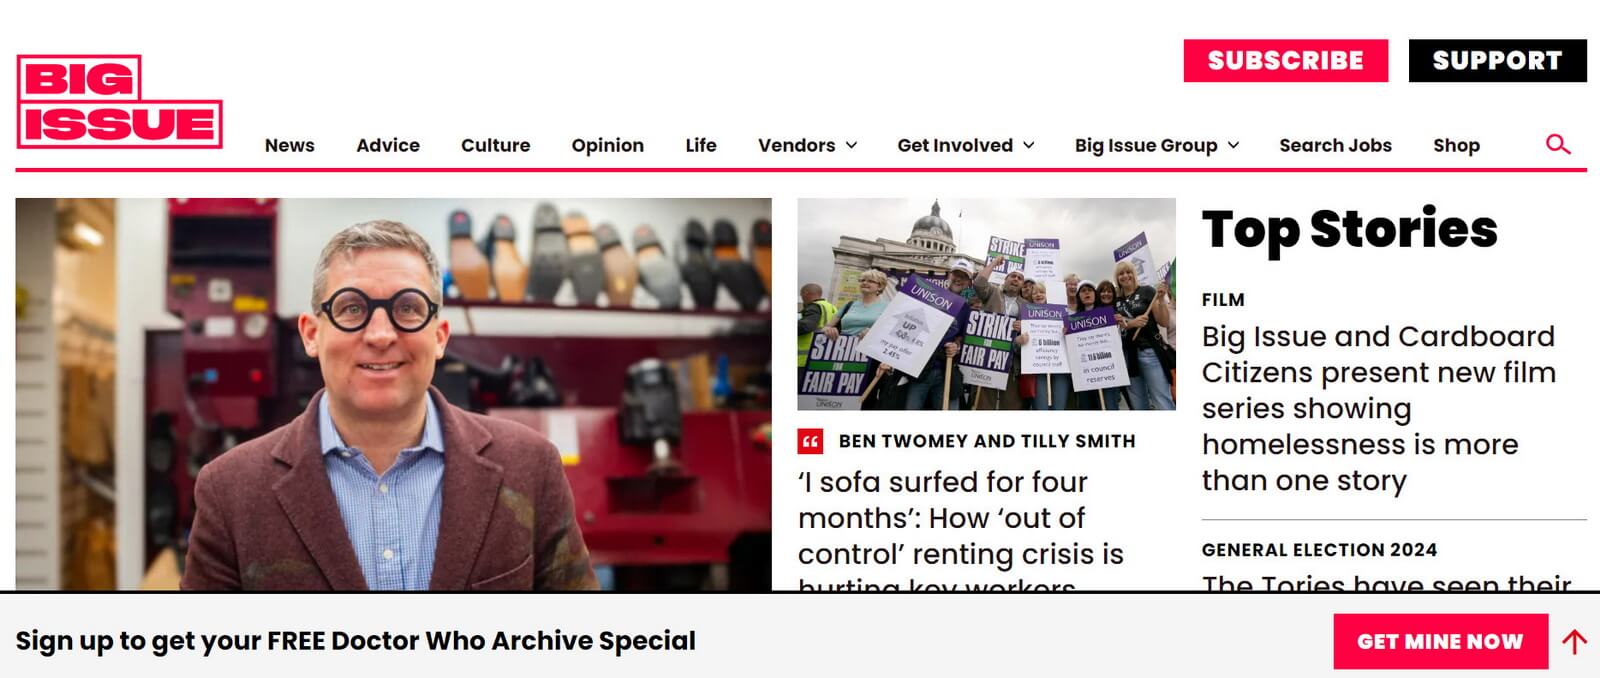Click the Get Mine Now button
1600x678 pixels.
click(x=1440, y=641)
